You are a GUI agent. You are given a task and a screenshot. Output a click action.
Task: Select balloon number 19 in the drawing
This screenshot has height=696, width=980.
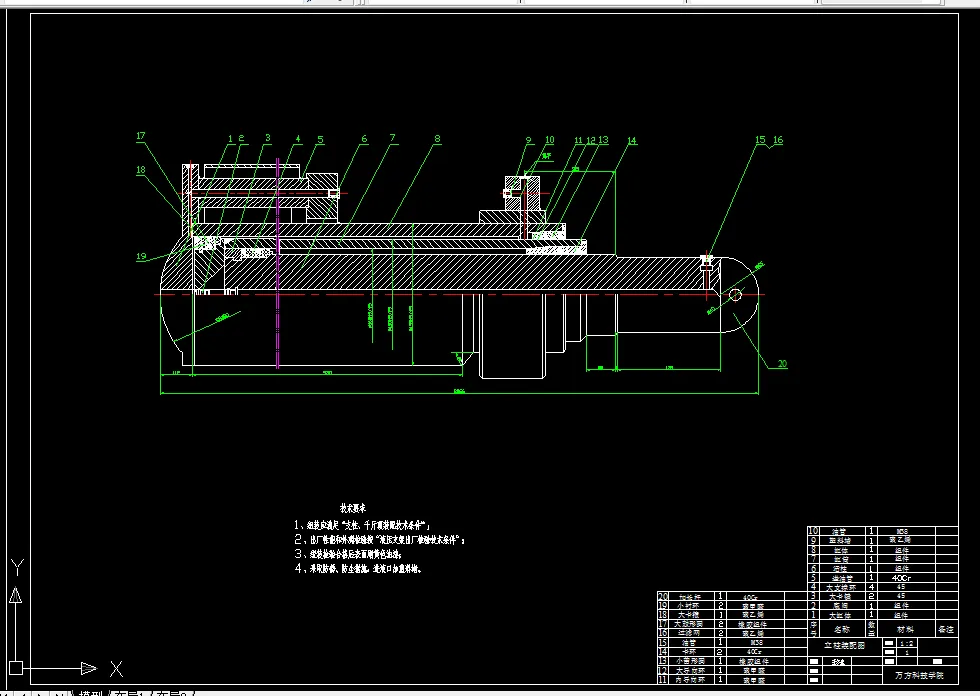tap(141, 256)
